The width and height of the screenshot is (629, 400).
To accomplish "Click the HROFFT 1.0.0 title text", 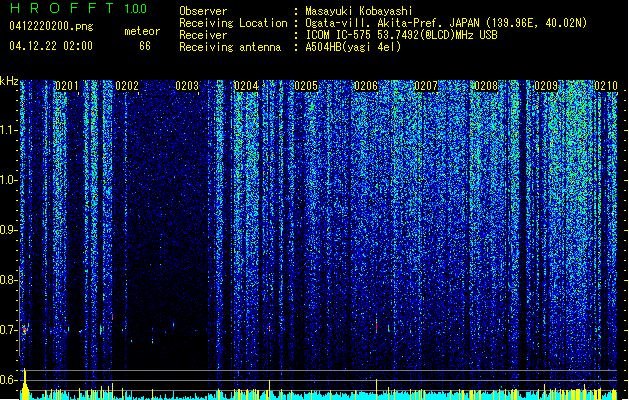I will tap(79, 8).
